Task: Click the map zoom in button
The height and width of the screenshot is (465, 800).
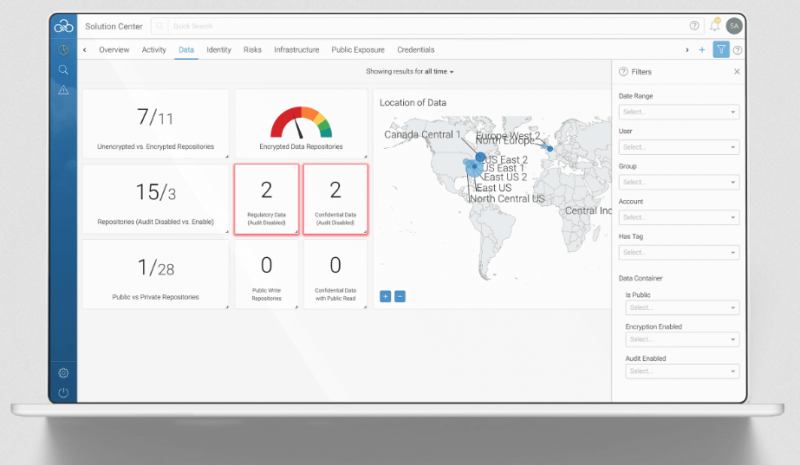Action: [385, 296]
